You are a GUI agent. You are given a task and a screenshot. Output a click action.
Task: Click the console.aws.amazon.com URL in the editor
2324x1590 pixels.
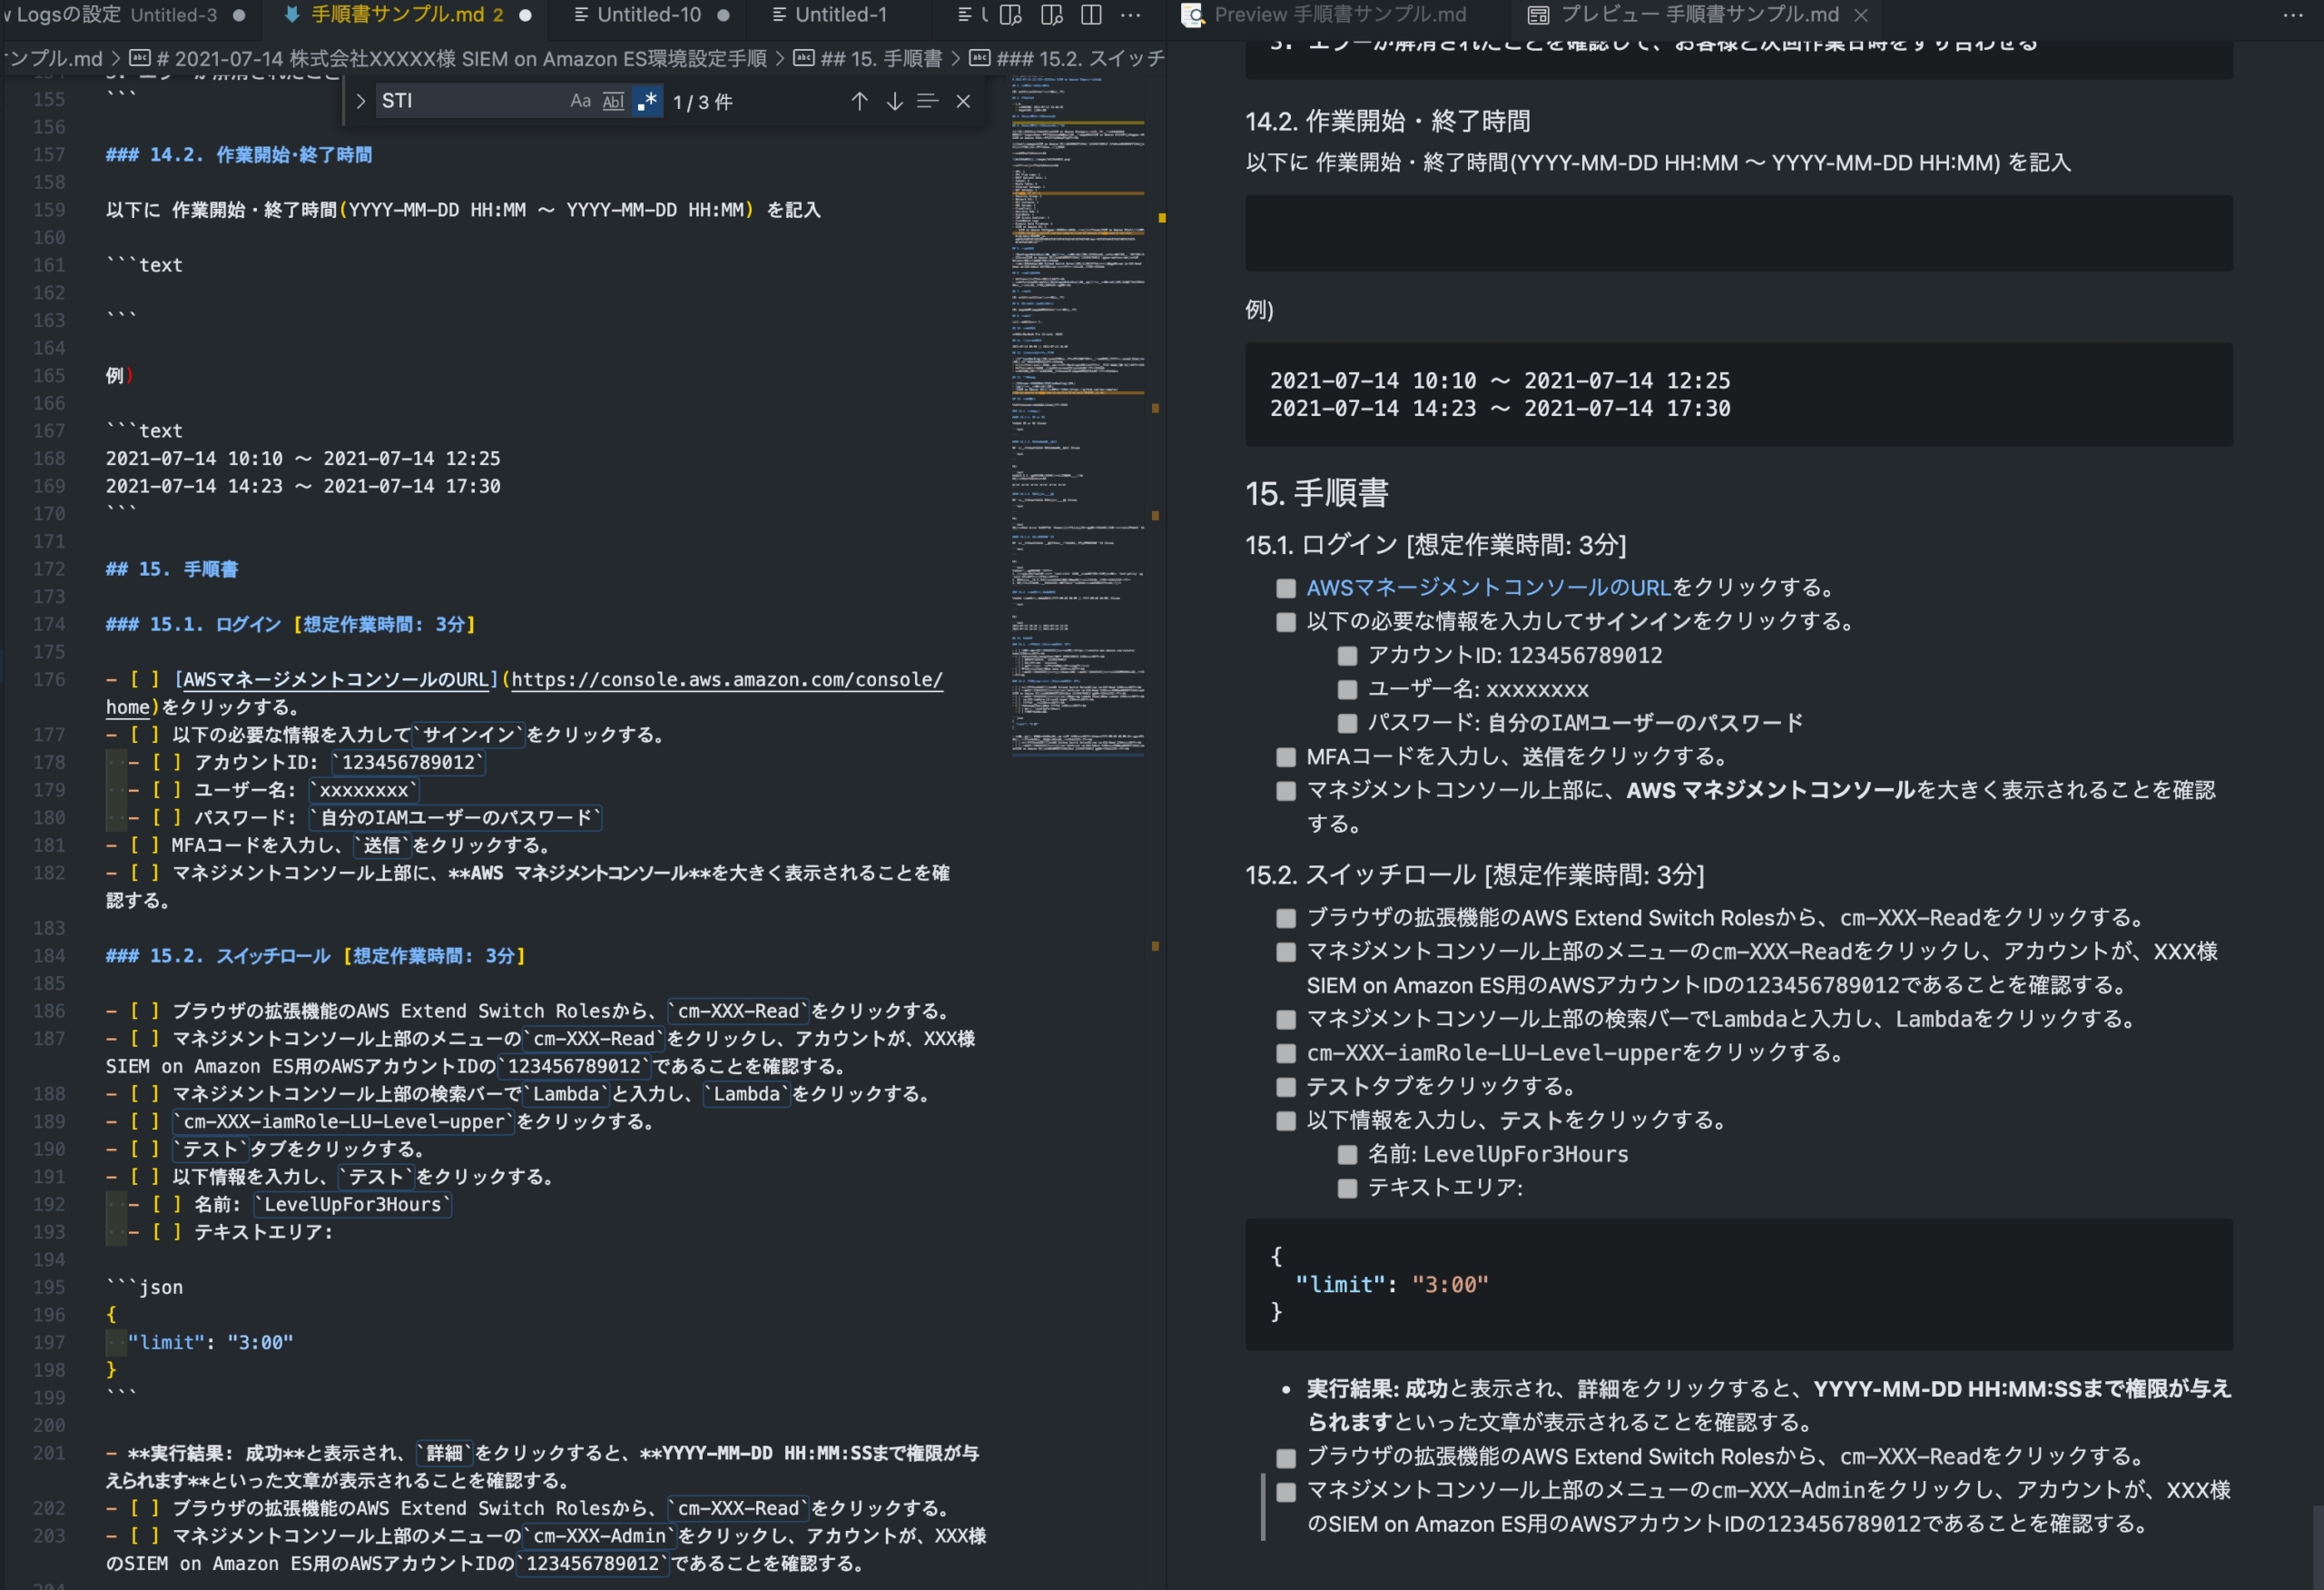tap(724, 679)
